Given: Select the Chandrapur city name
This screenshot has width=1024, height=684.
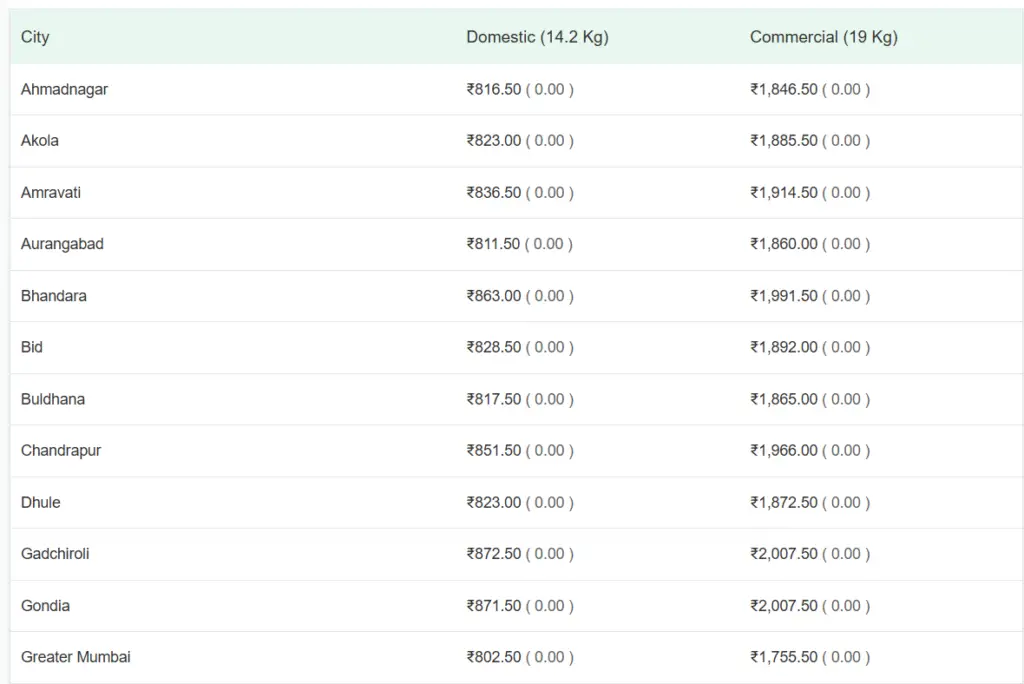Looking at the screenshot, I should point(61,451).
